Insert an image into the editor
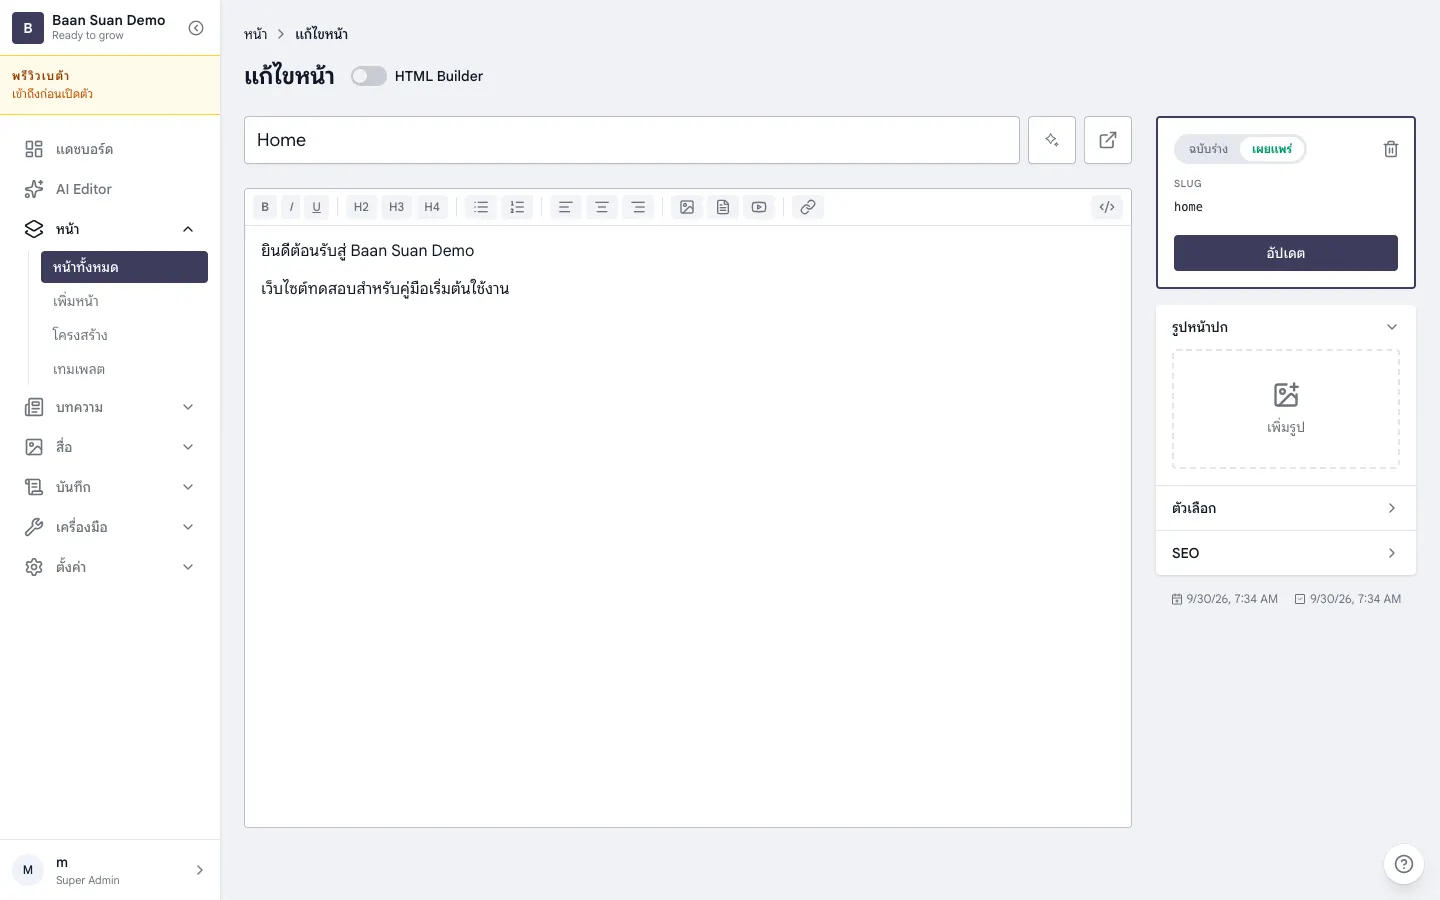Viewport: 1440px width, 900px height. 687,207
